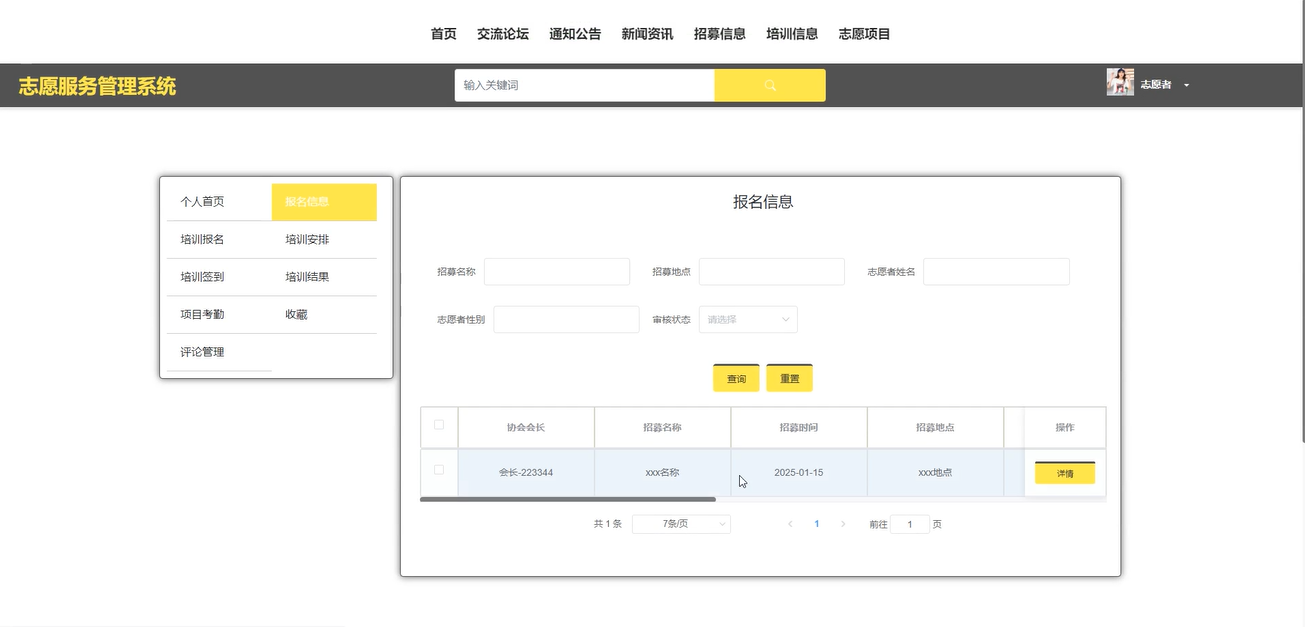
Task: Click the yellow search magnifier button
Action: point(769,85)
